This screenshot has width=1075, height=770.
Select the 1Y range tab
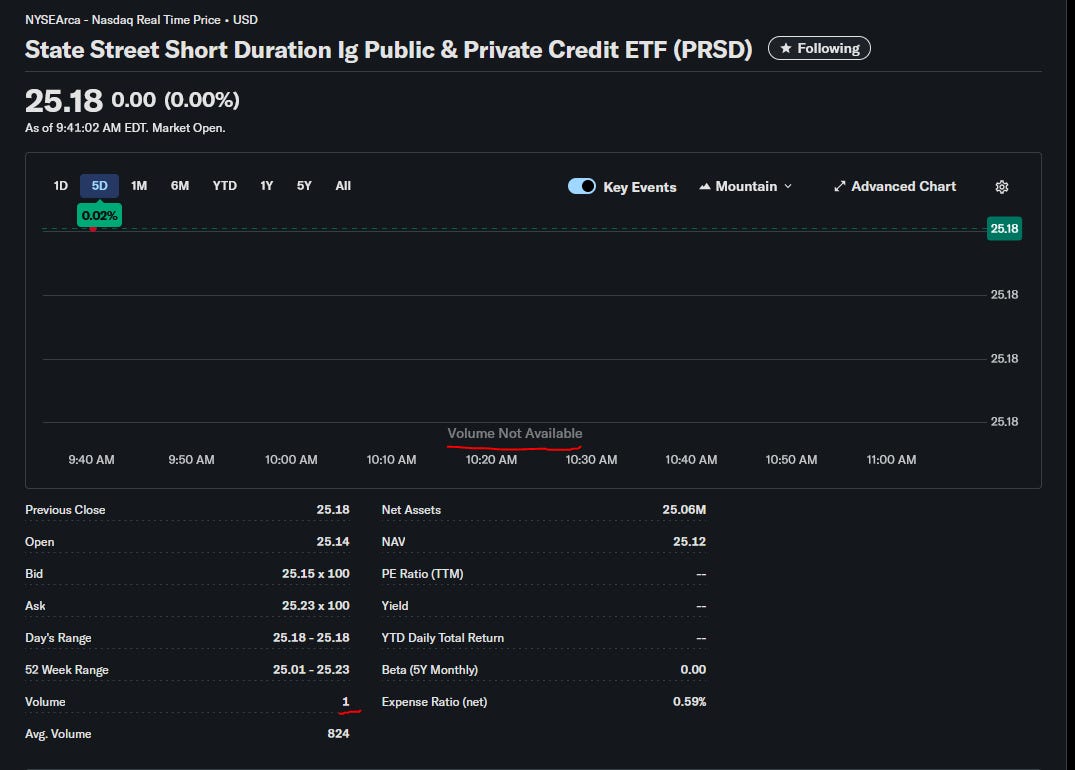click(x=267, y=186)
